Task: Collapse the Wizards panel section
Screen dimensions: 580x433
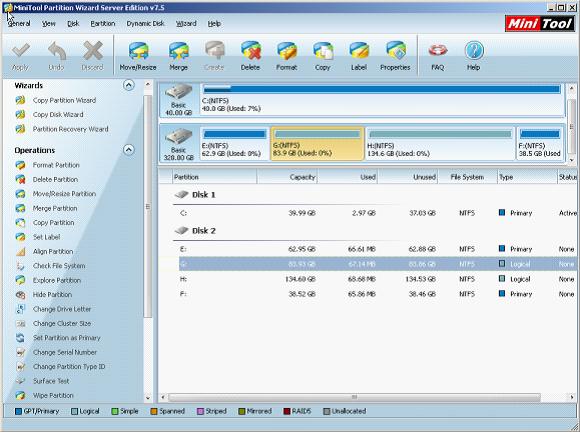Action: pos(128,85)
